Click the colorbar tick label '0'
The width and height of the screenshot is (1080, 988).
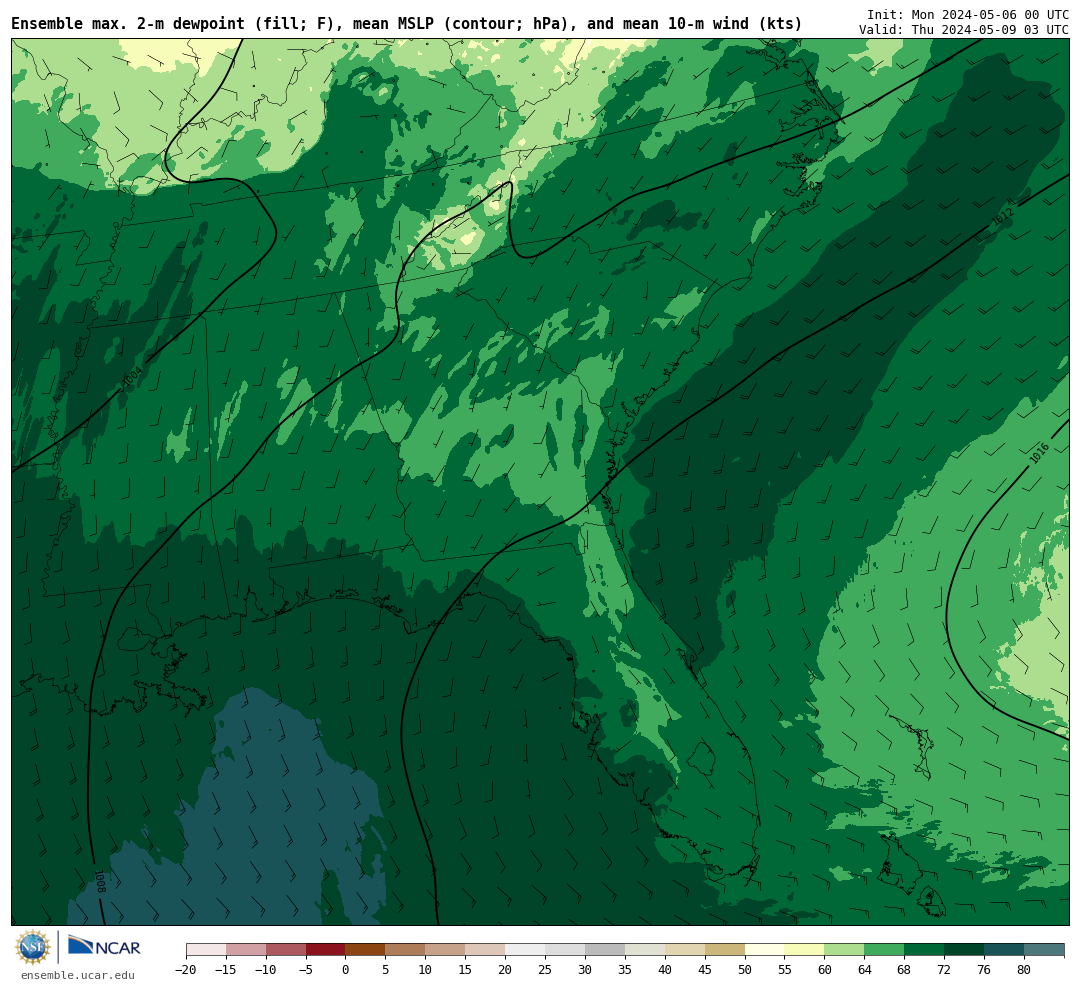pyautogui.click(x=346, y=969)
